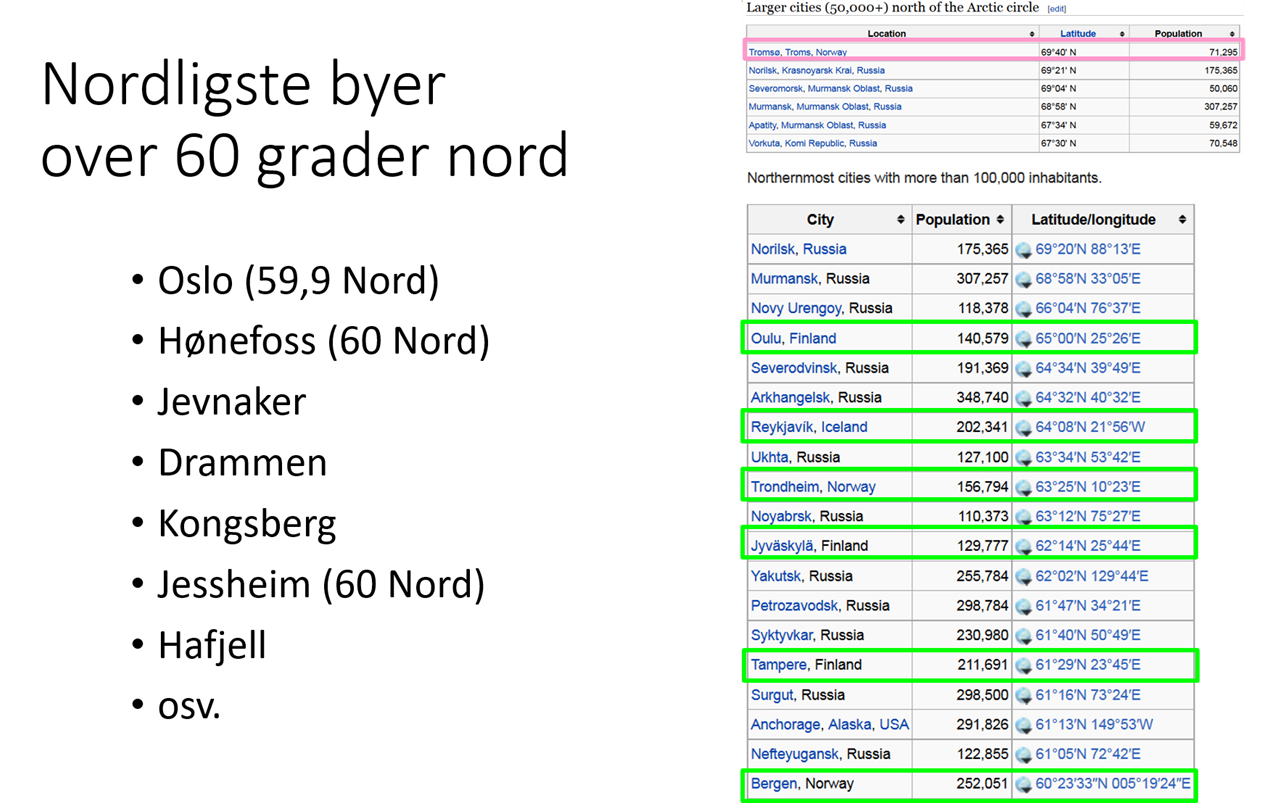This screenshot has height=803, width=1280.
Task: Open the Trondheim city link
Action: [787, 487]
